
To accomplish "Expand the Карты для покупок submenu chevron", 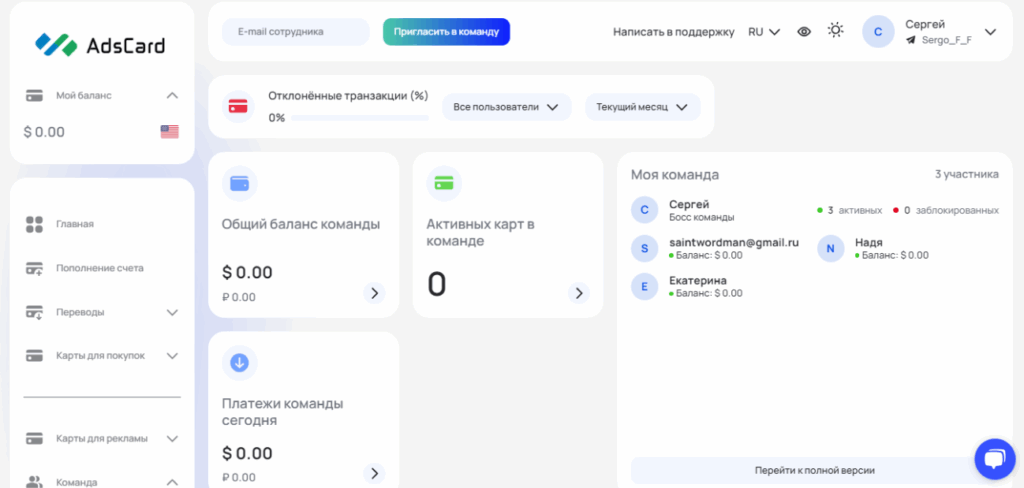I will pos(172,356).
